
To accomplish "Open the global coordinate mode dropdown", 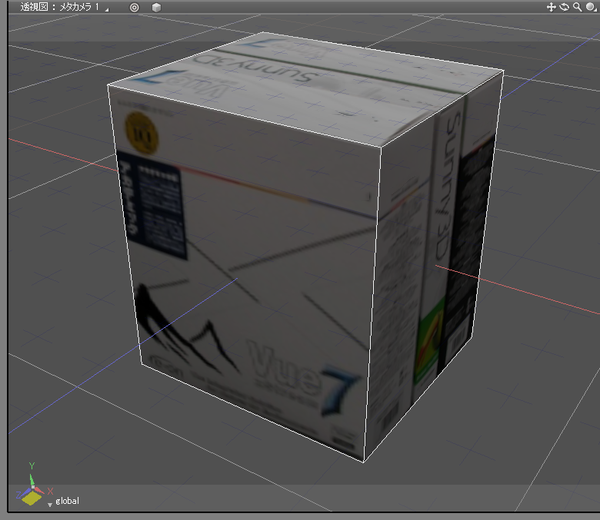I will coord(50,505).
